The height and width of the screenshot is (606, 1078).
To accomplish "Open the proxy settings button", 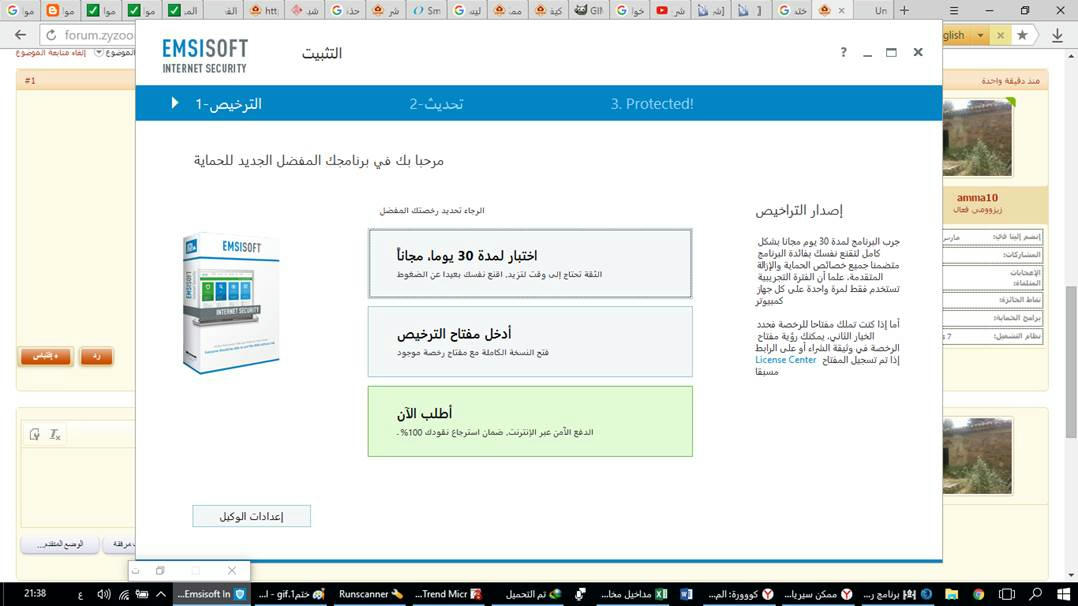I will (x=251, y=516).
